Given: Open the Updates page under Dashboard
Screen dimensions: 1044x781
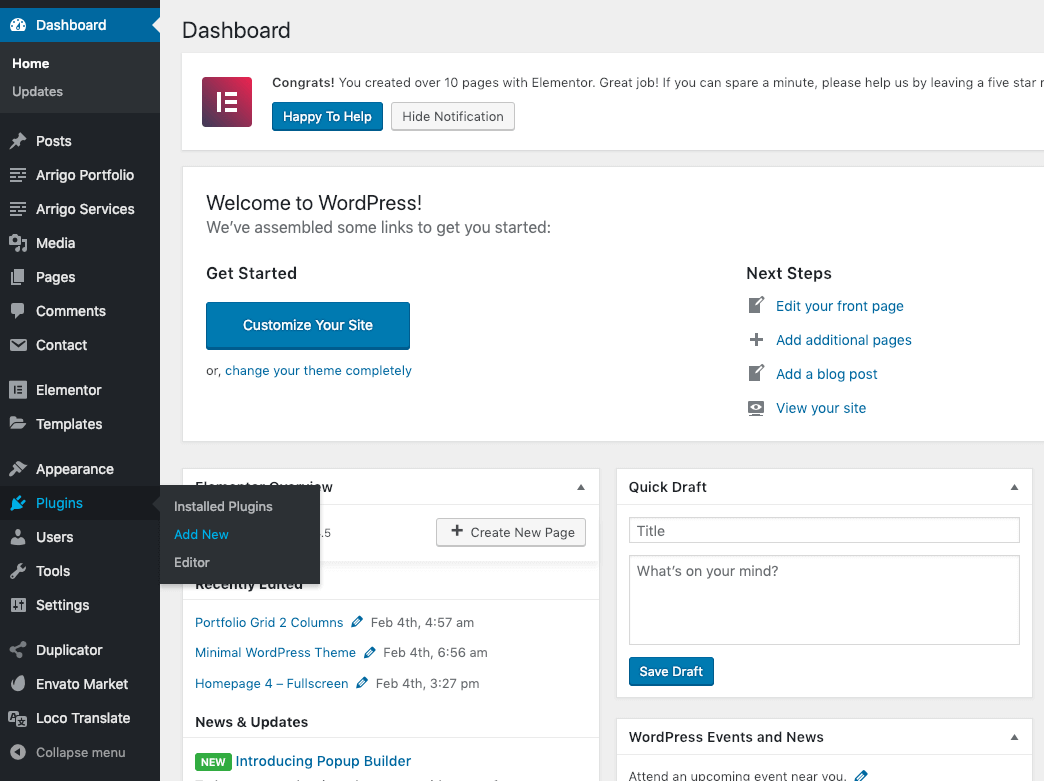Looking at the screenshot, I should tap(37, 92).
